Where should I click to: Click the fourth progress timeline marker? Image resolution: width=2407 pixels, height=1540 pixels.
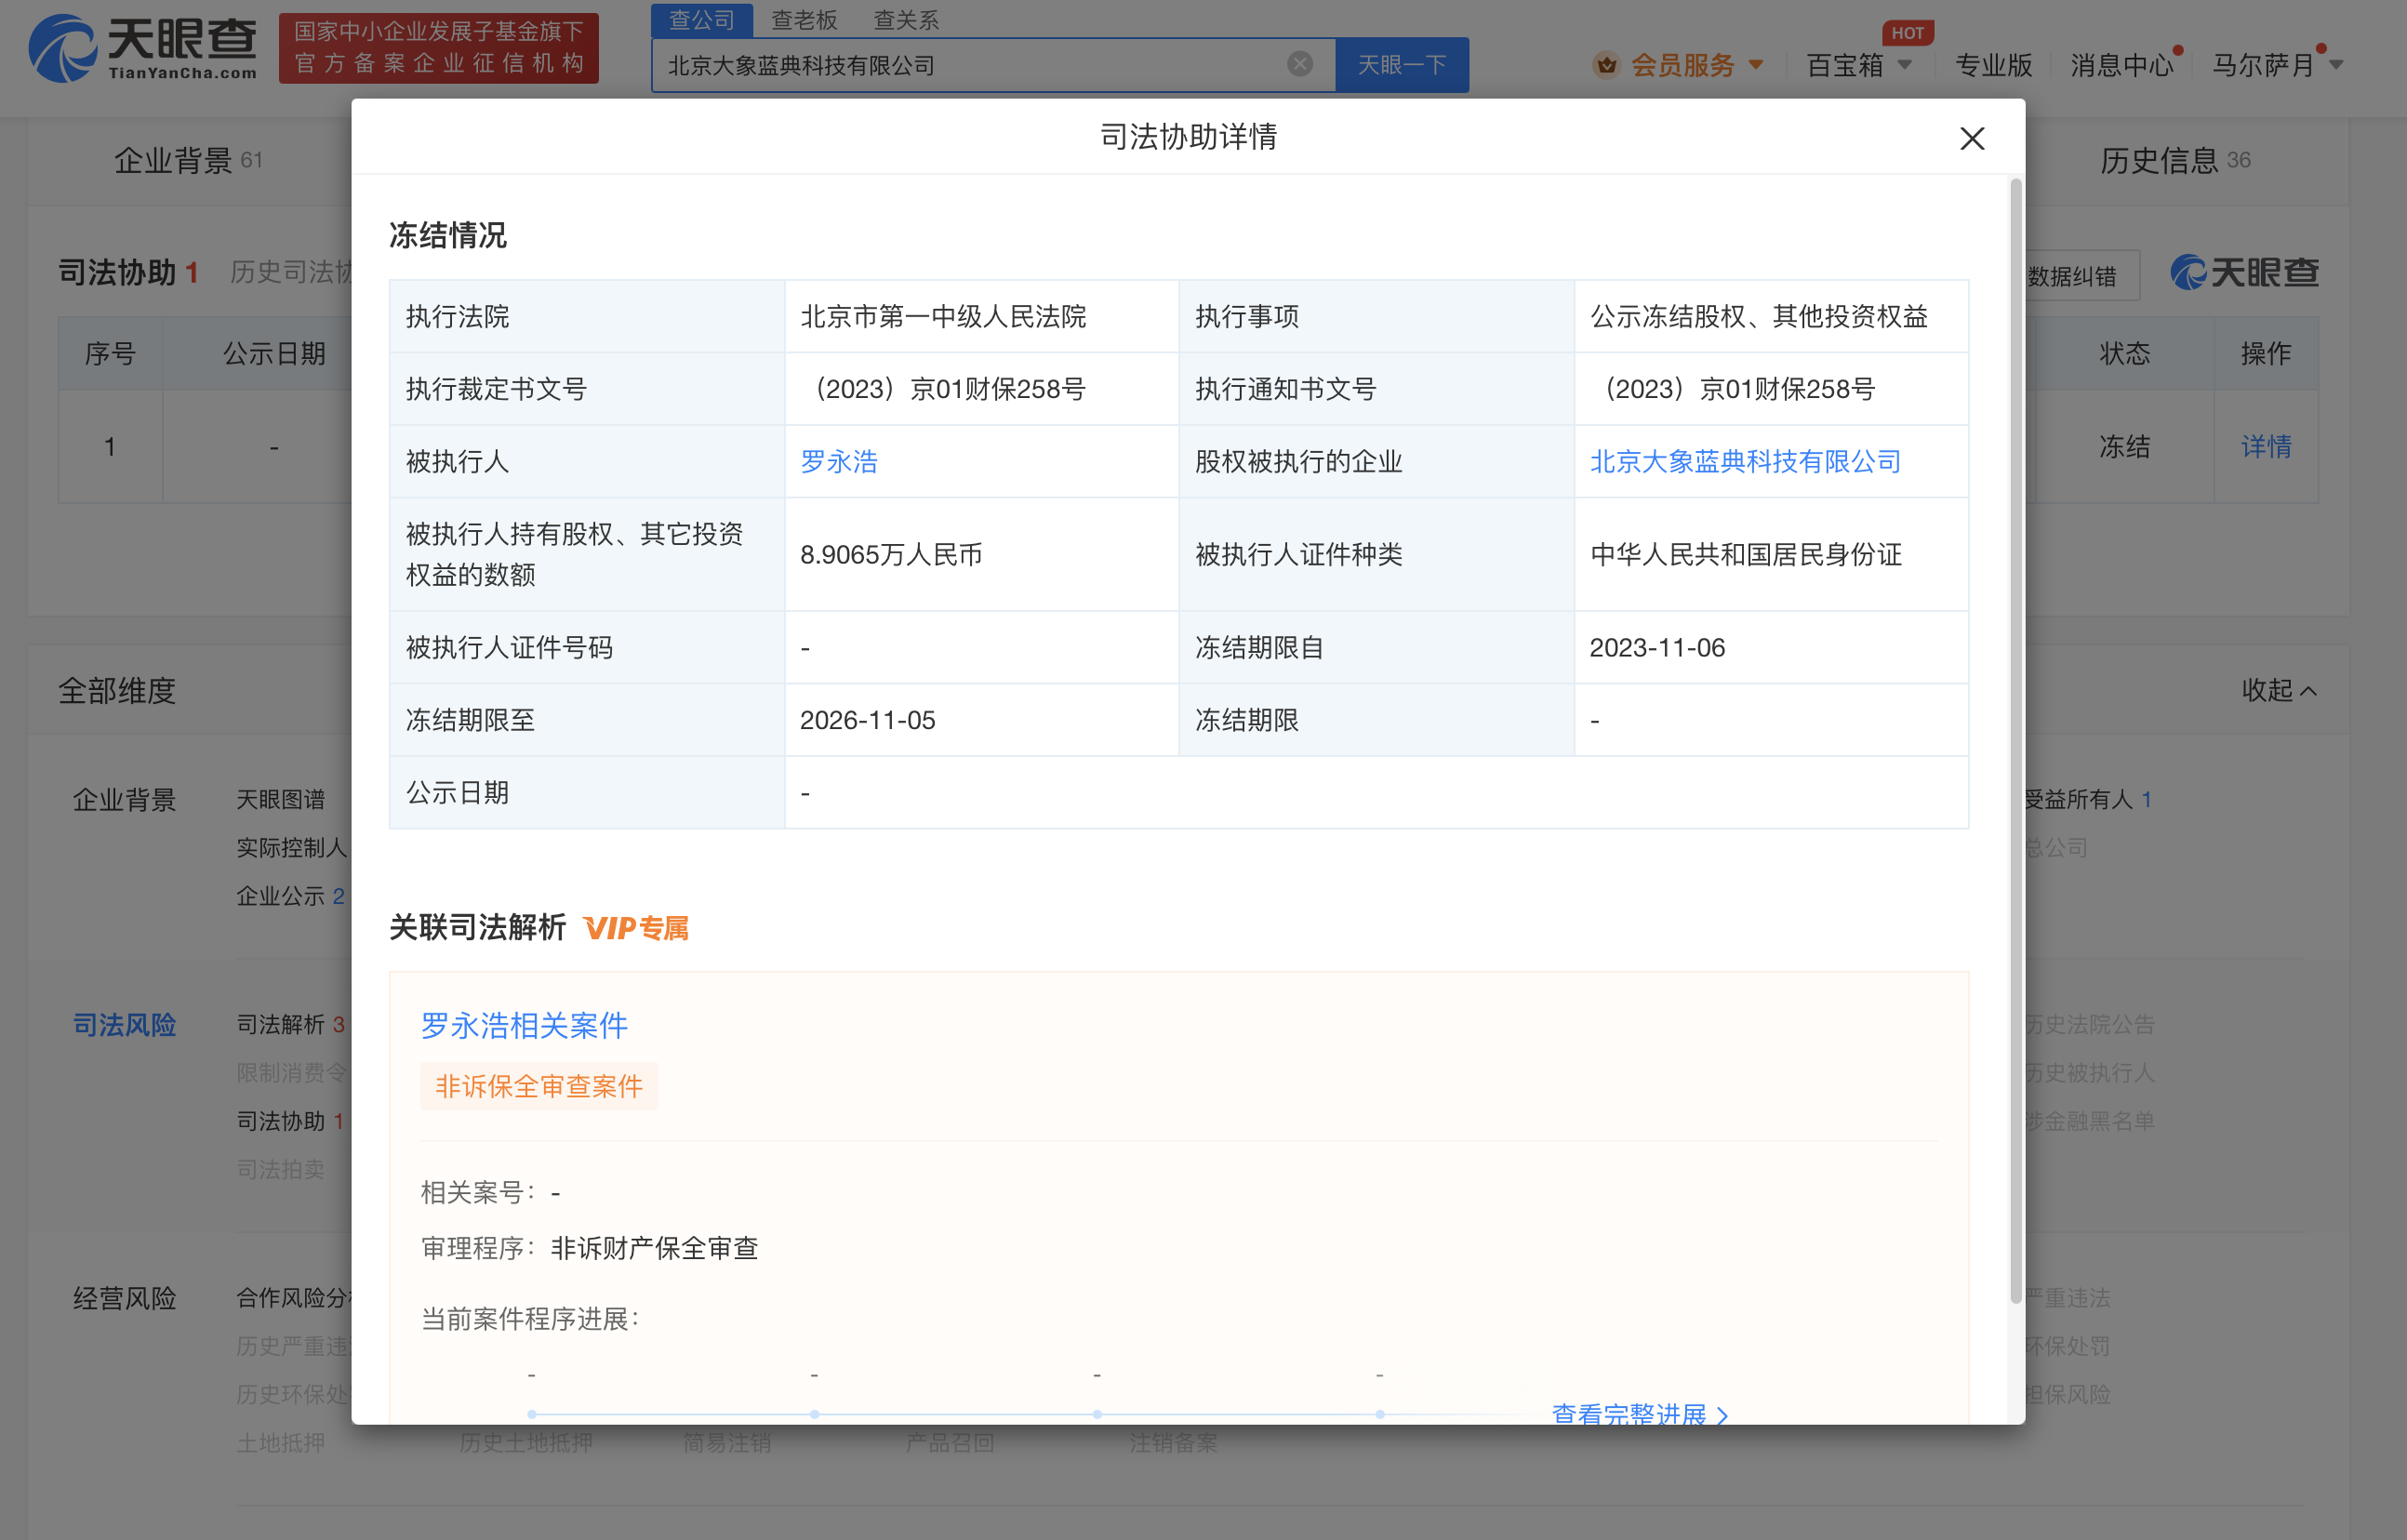1380,1414
